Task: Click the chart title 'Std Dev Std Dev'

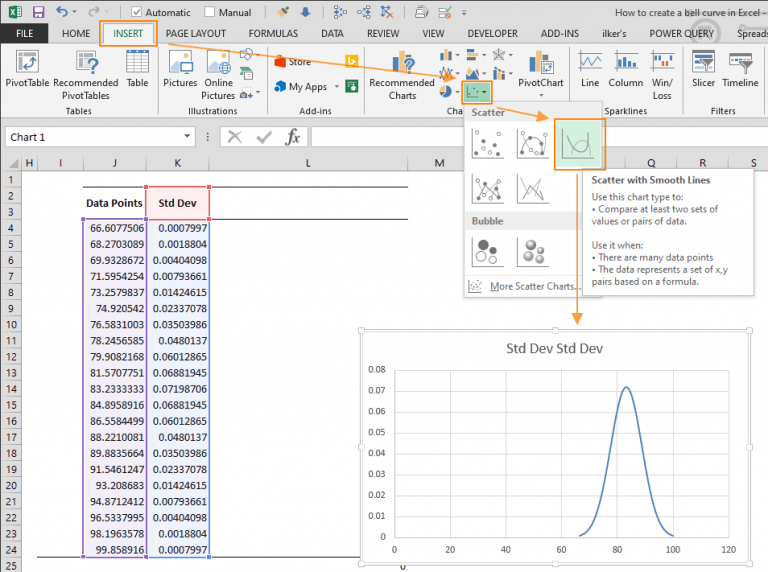Action: click(554, 348)
